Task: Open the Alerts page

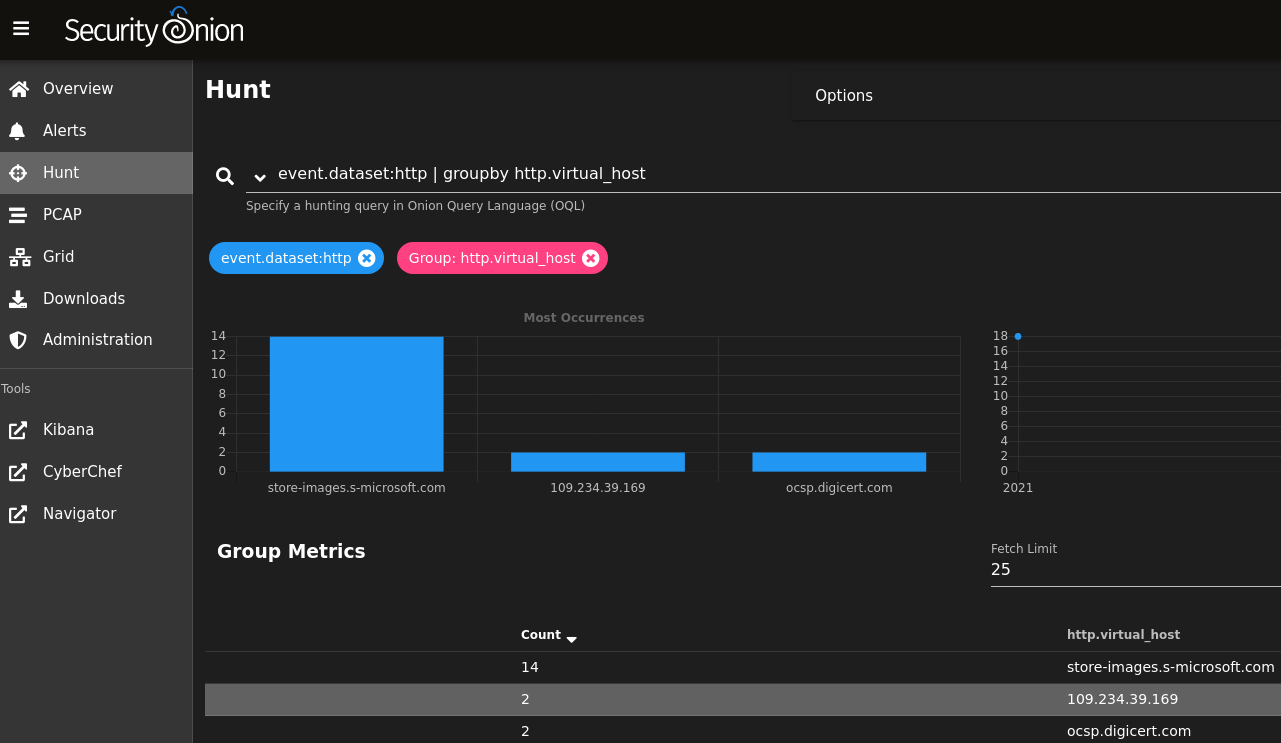Action: [96, 131]
